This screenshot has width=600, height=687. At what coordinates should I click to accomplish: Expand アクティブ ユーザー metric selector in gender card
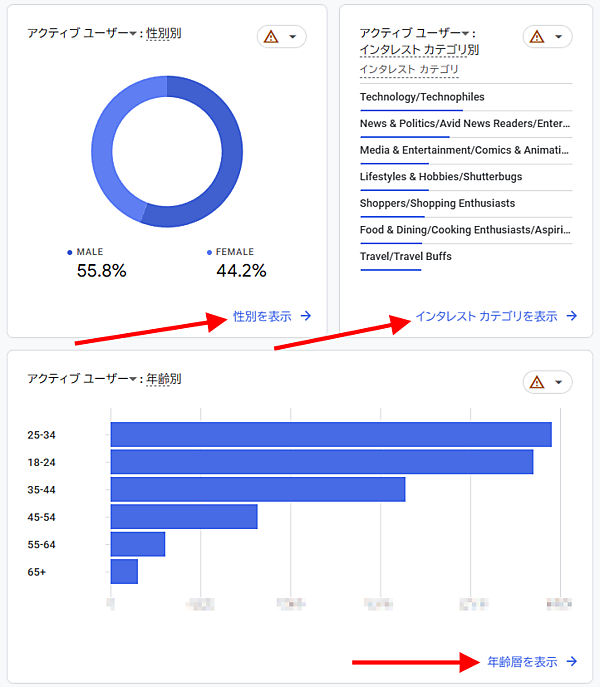tap(133, 34)
